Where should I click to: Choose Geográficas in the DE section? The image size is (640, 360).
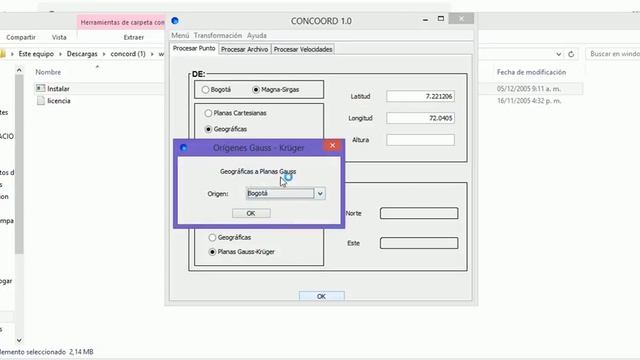(208, 129)
